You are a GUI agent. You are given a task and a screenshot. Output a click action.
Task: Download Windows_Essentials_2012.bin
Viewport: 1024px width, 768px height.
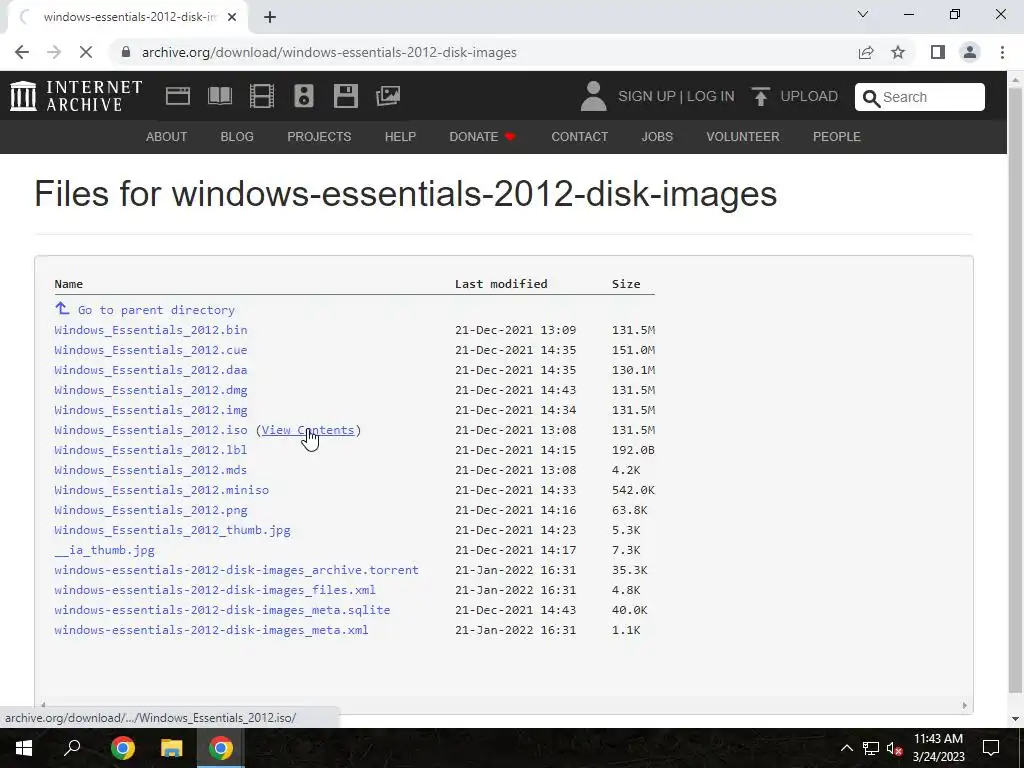(151, 330)
